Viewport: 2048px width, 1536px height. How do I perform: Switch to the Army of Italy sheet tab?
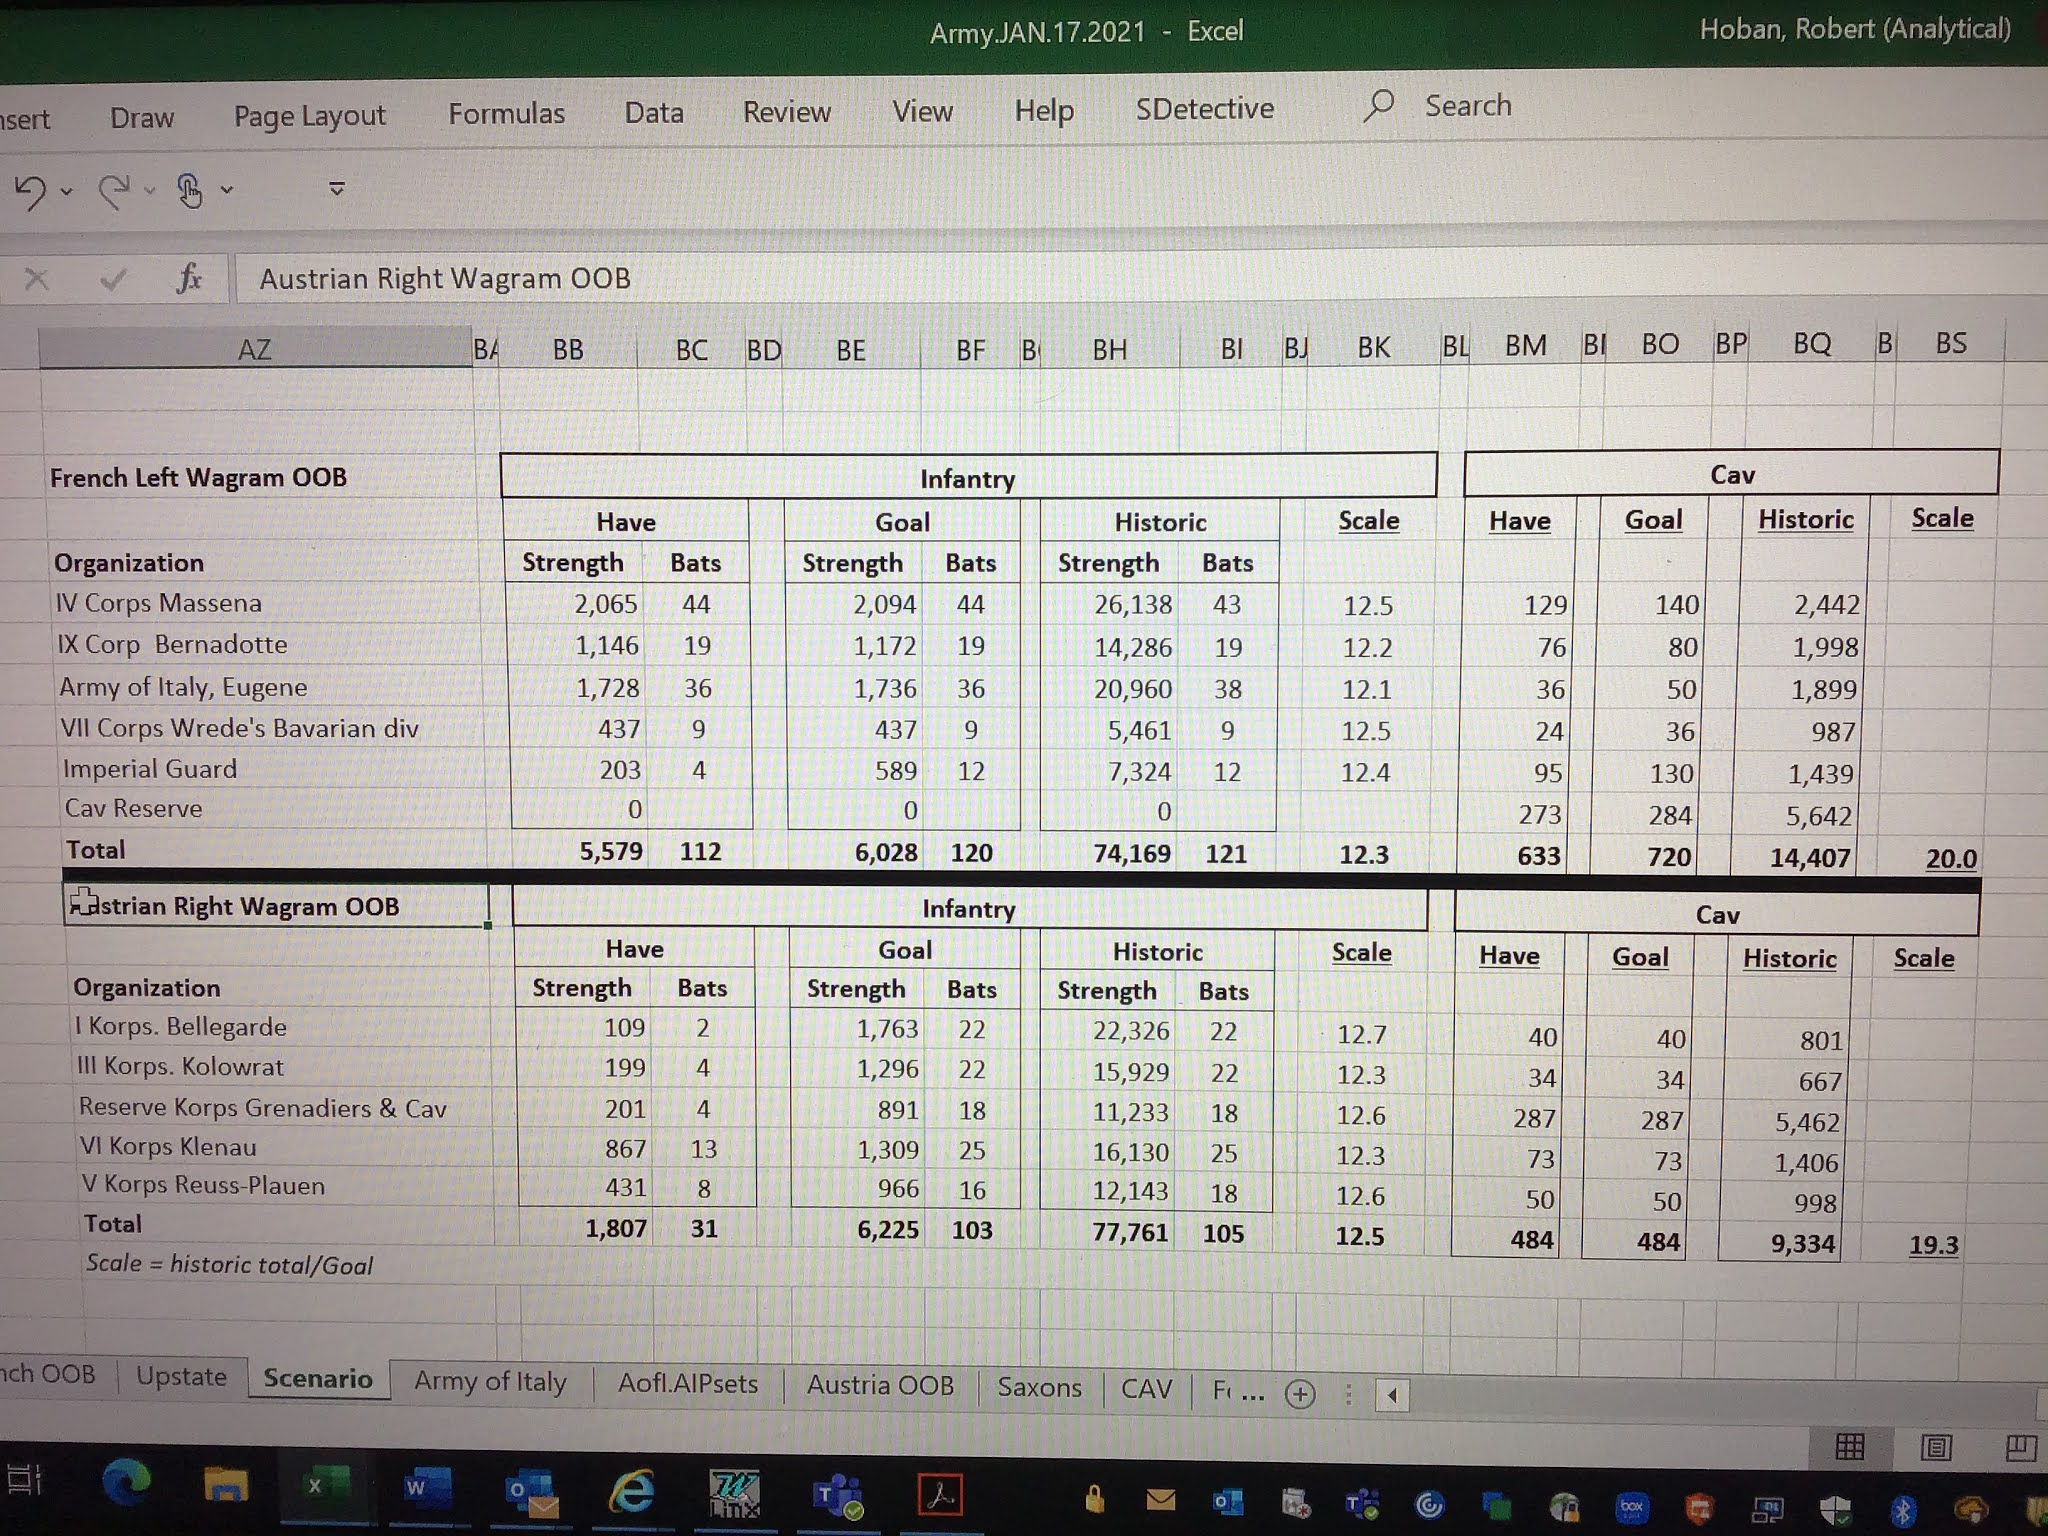click(490, 1381)
